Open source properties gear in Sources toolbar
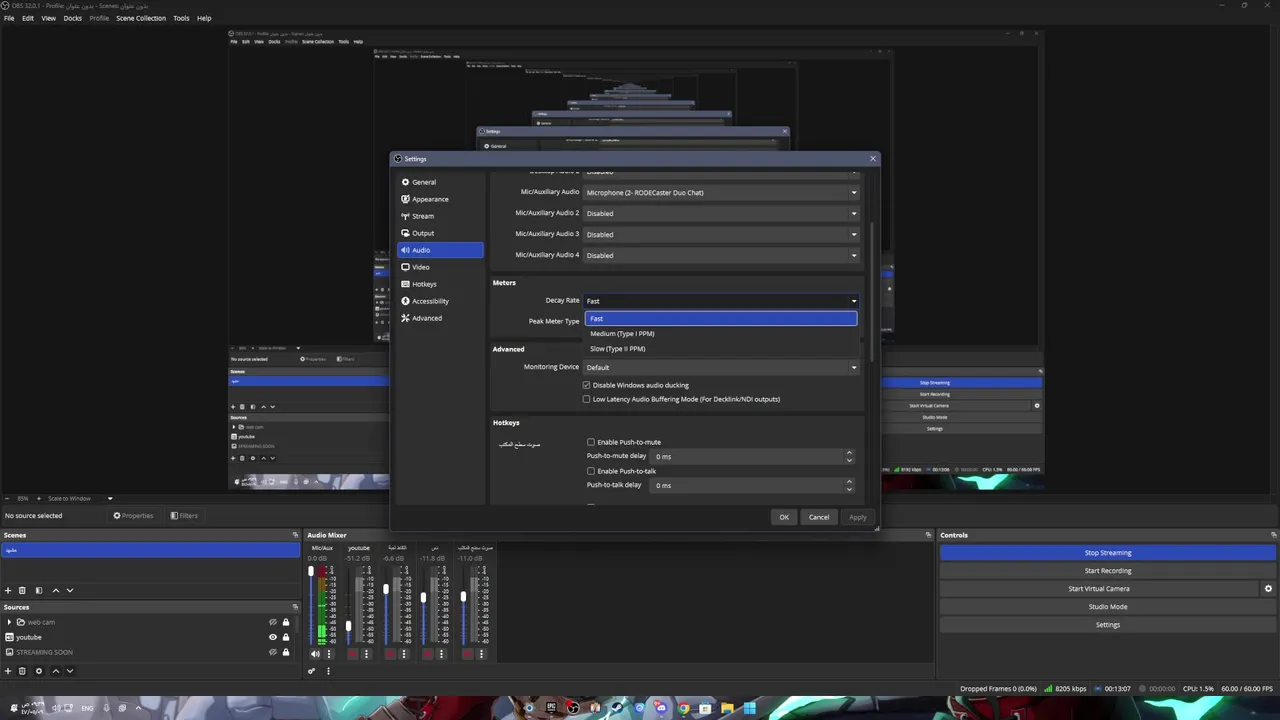The height and width of the screenshot is (720, 1280). pos(39,671)
